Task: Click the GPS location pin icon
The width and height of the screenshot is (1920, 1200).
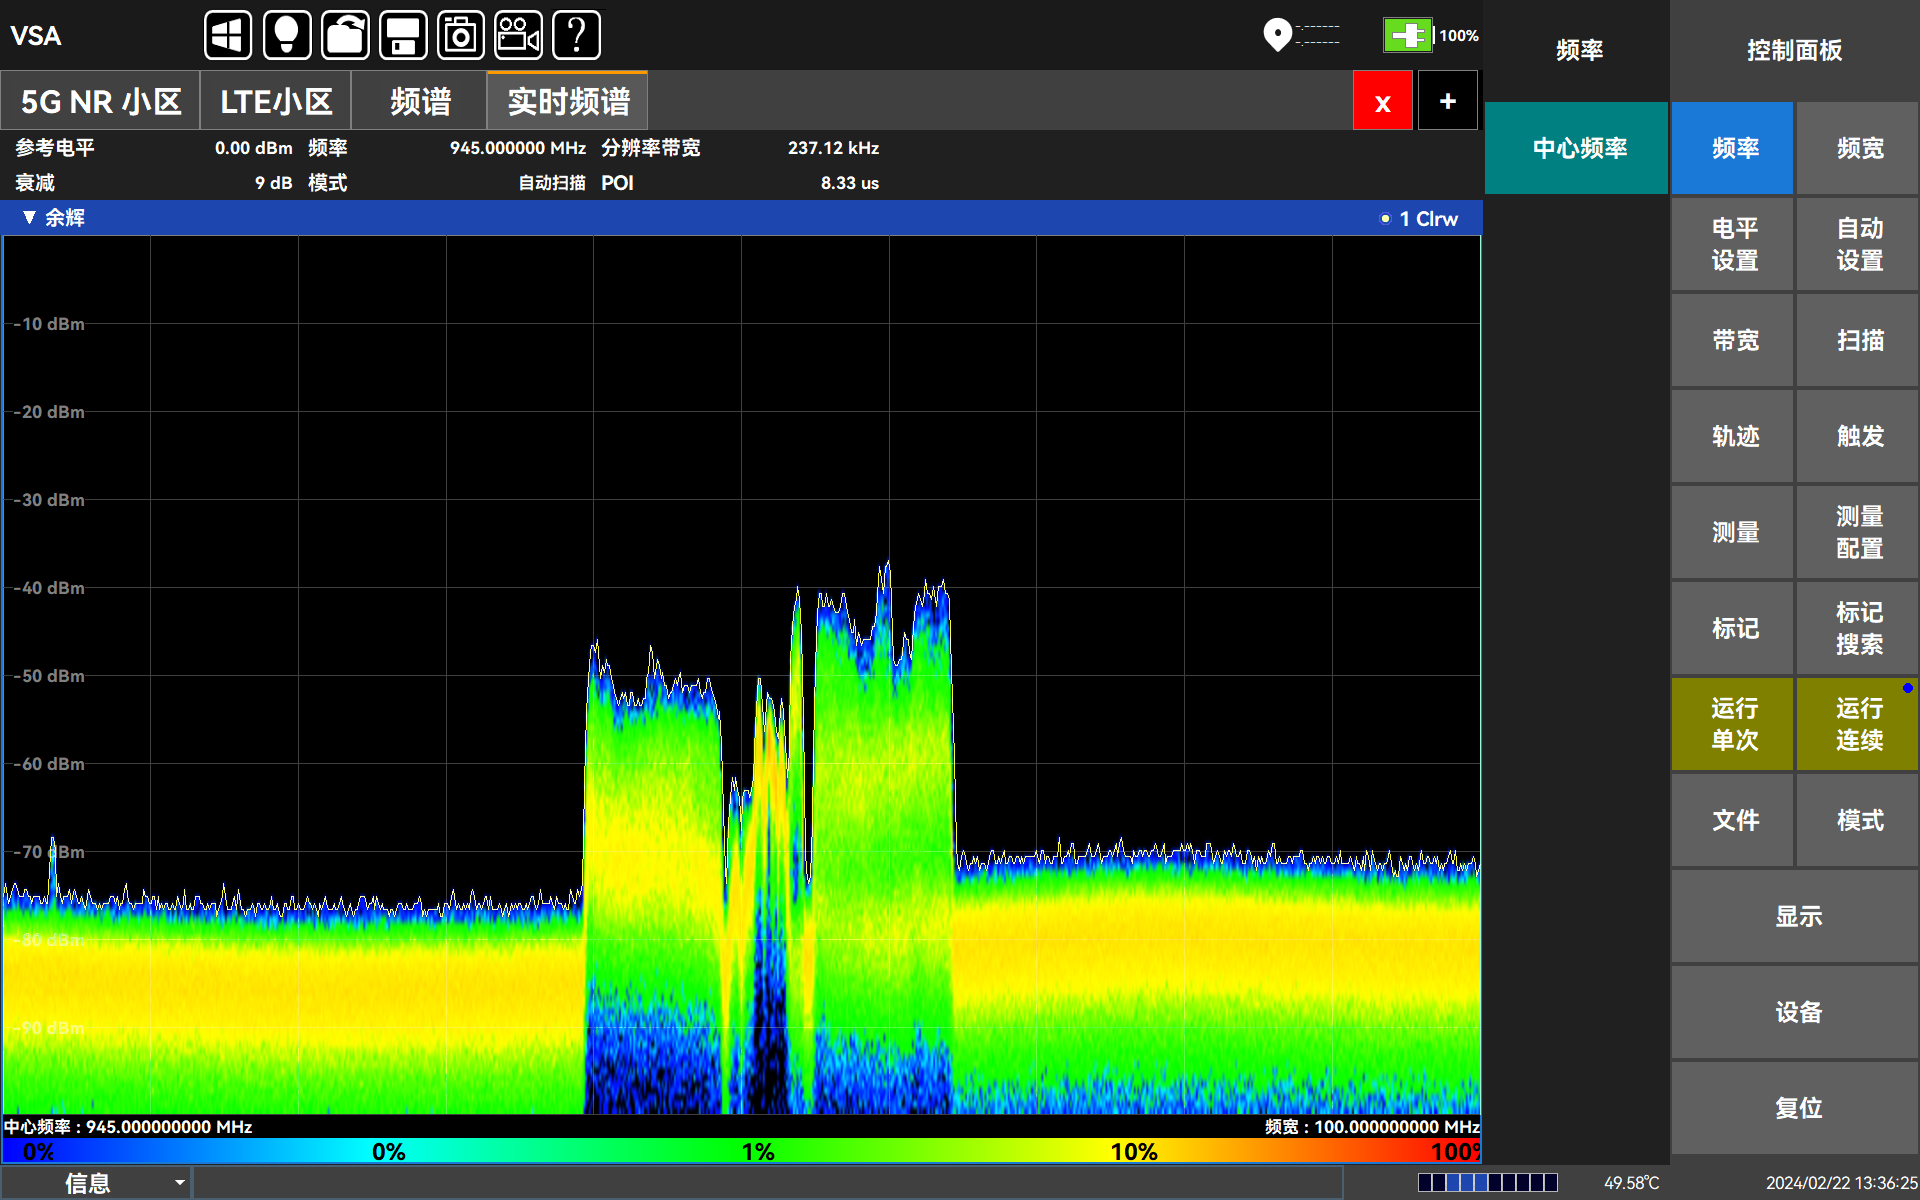Action: [1277, 35]
